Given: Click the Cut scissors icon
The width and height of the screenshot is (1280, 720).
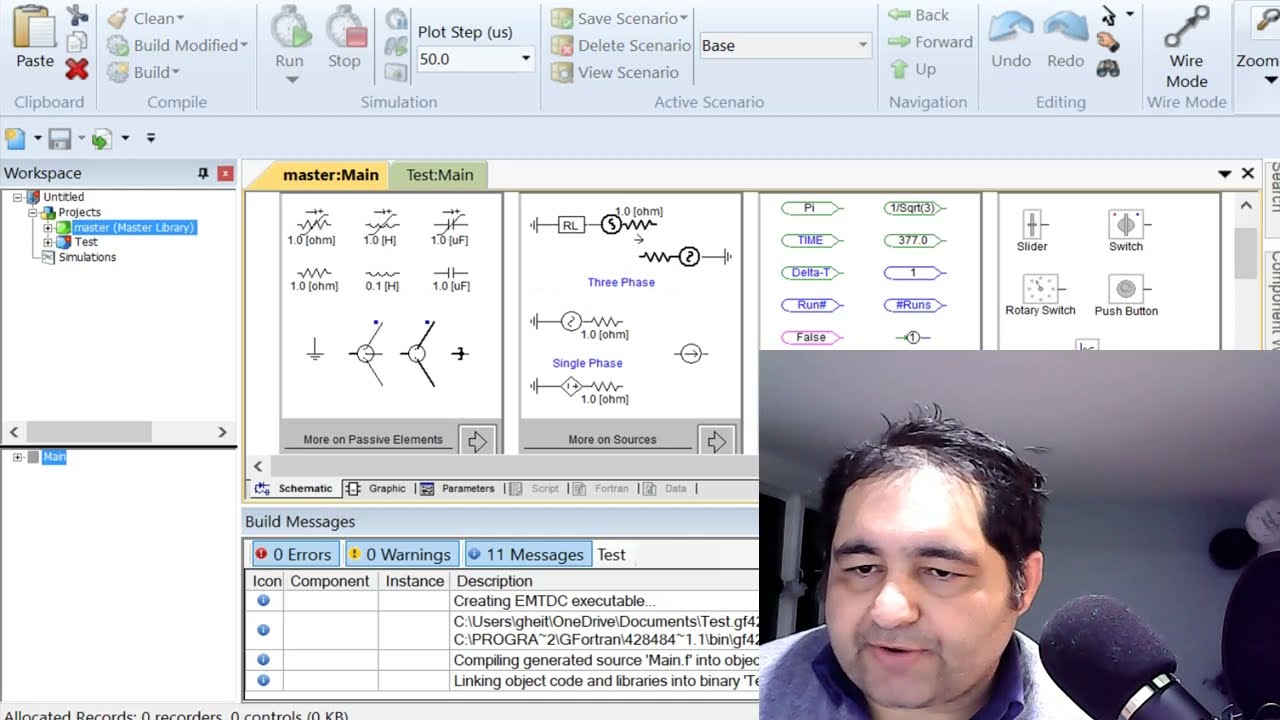Looking at the screenshot, I should click(77, 16).
